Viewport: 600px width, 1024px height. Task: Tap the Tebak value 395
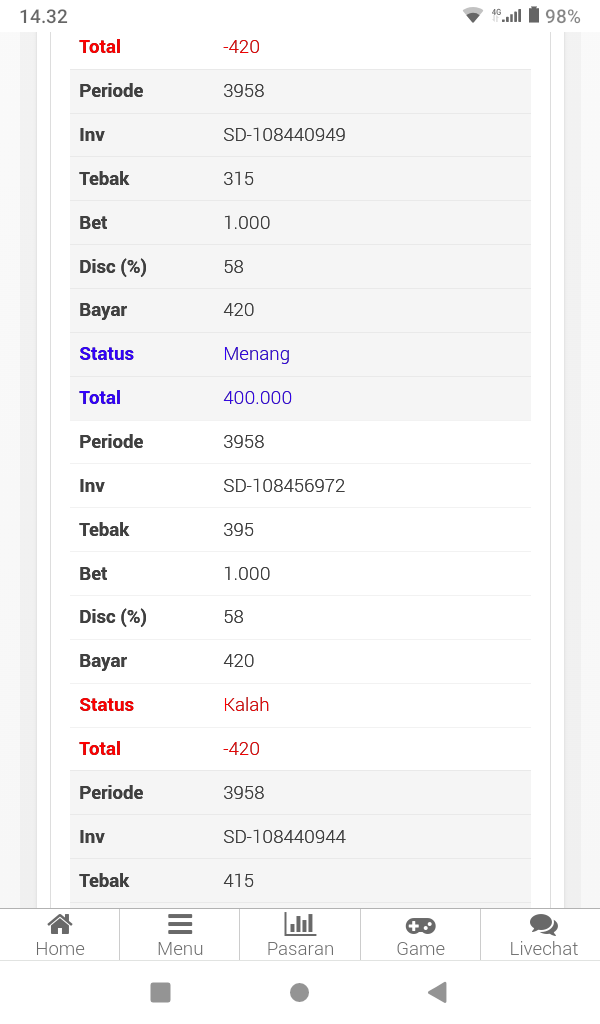point(238,530)
